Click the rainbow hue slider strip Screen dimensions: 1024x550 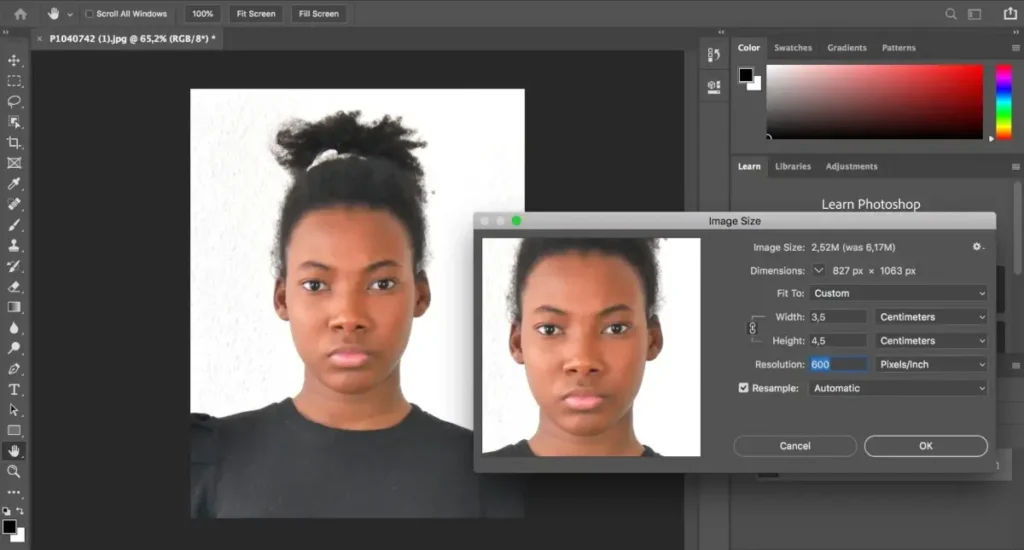coord(1003,102)
